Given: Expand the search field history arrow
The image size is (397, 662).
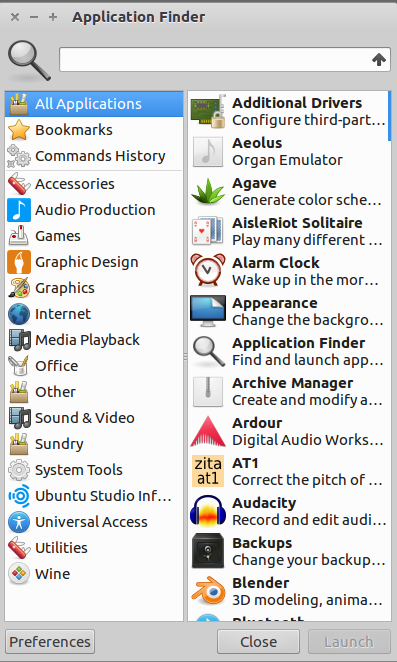Looking at the screenshot, I should (x=379, y=60).
